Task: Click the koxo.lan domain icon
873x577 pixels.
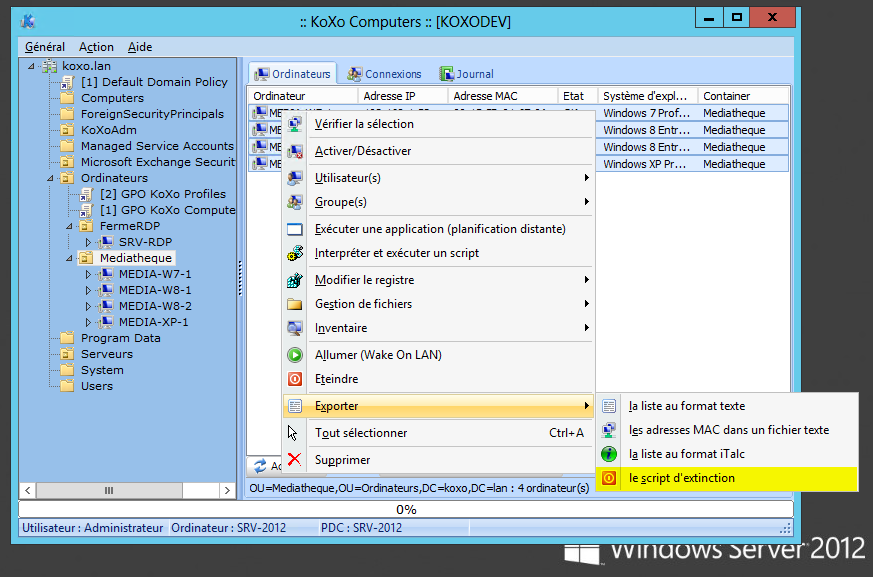Action: tap(50, 66)
